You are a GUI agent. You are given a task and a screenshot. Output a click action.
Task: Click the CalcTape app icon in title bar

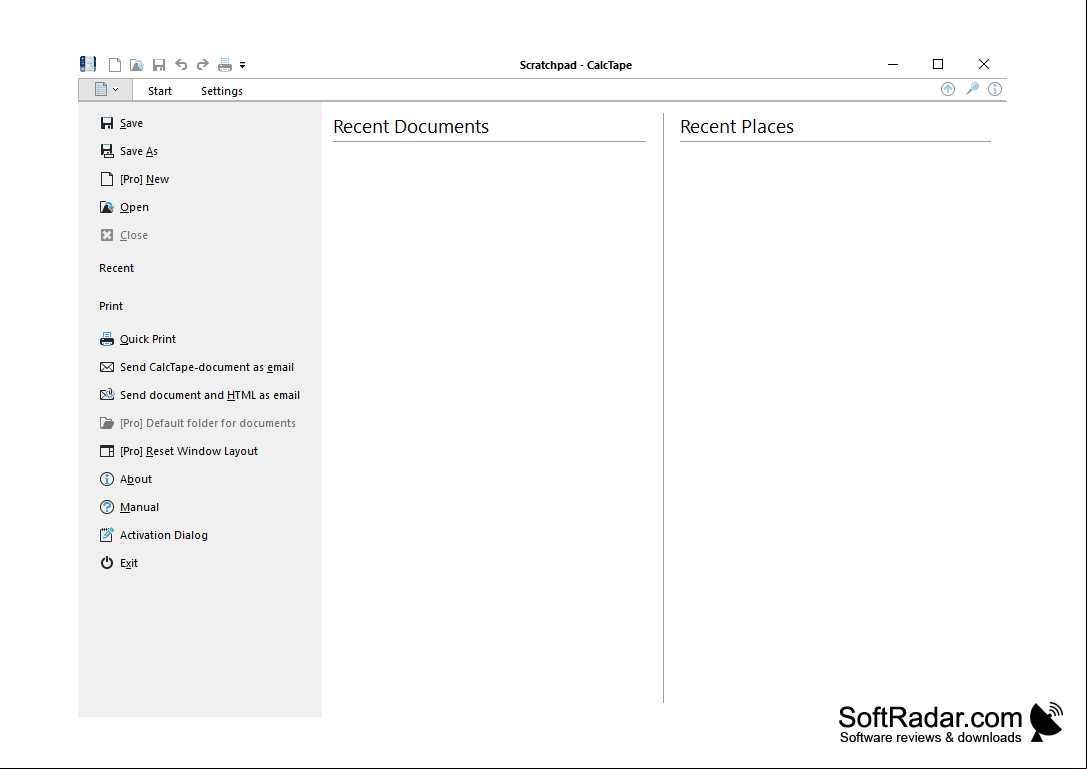point(87,64)
